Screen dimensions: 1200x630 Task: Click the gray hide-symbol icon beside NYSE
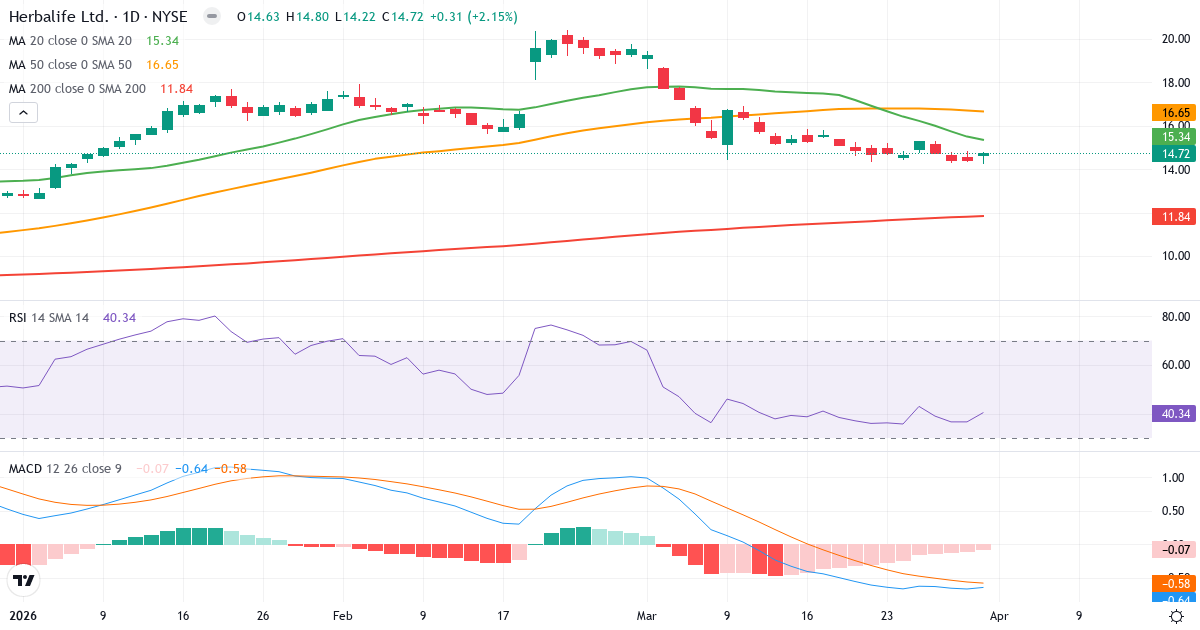pos(211,16)
